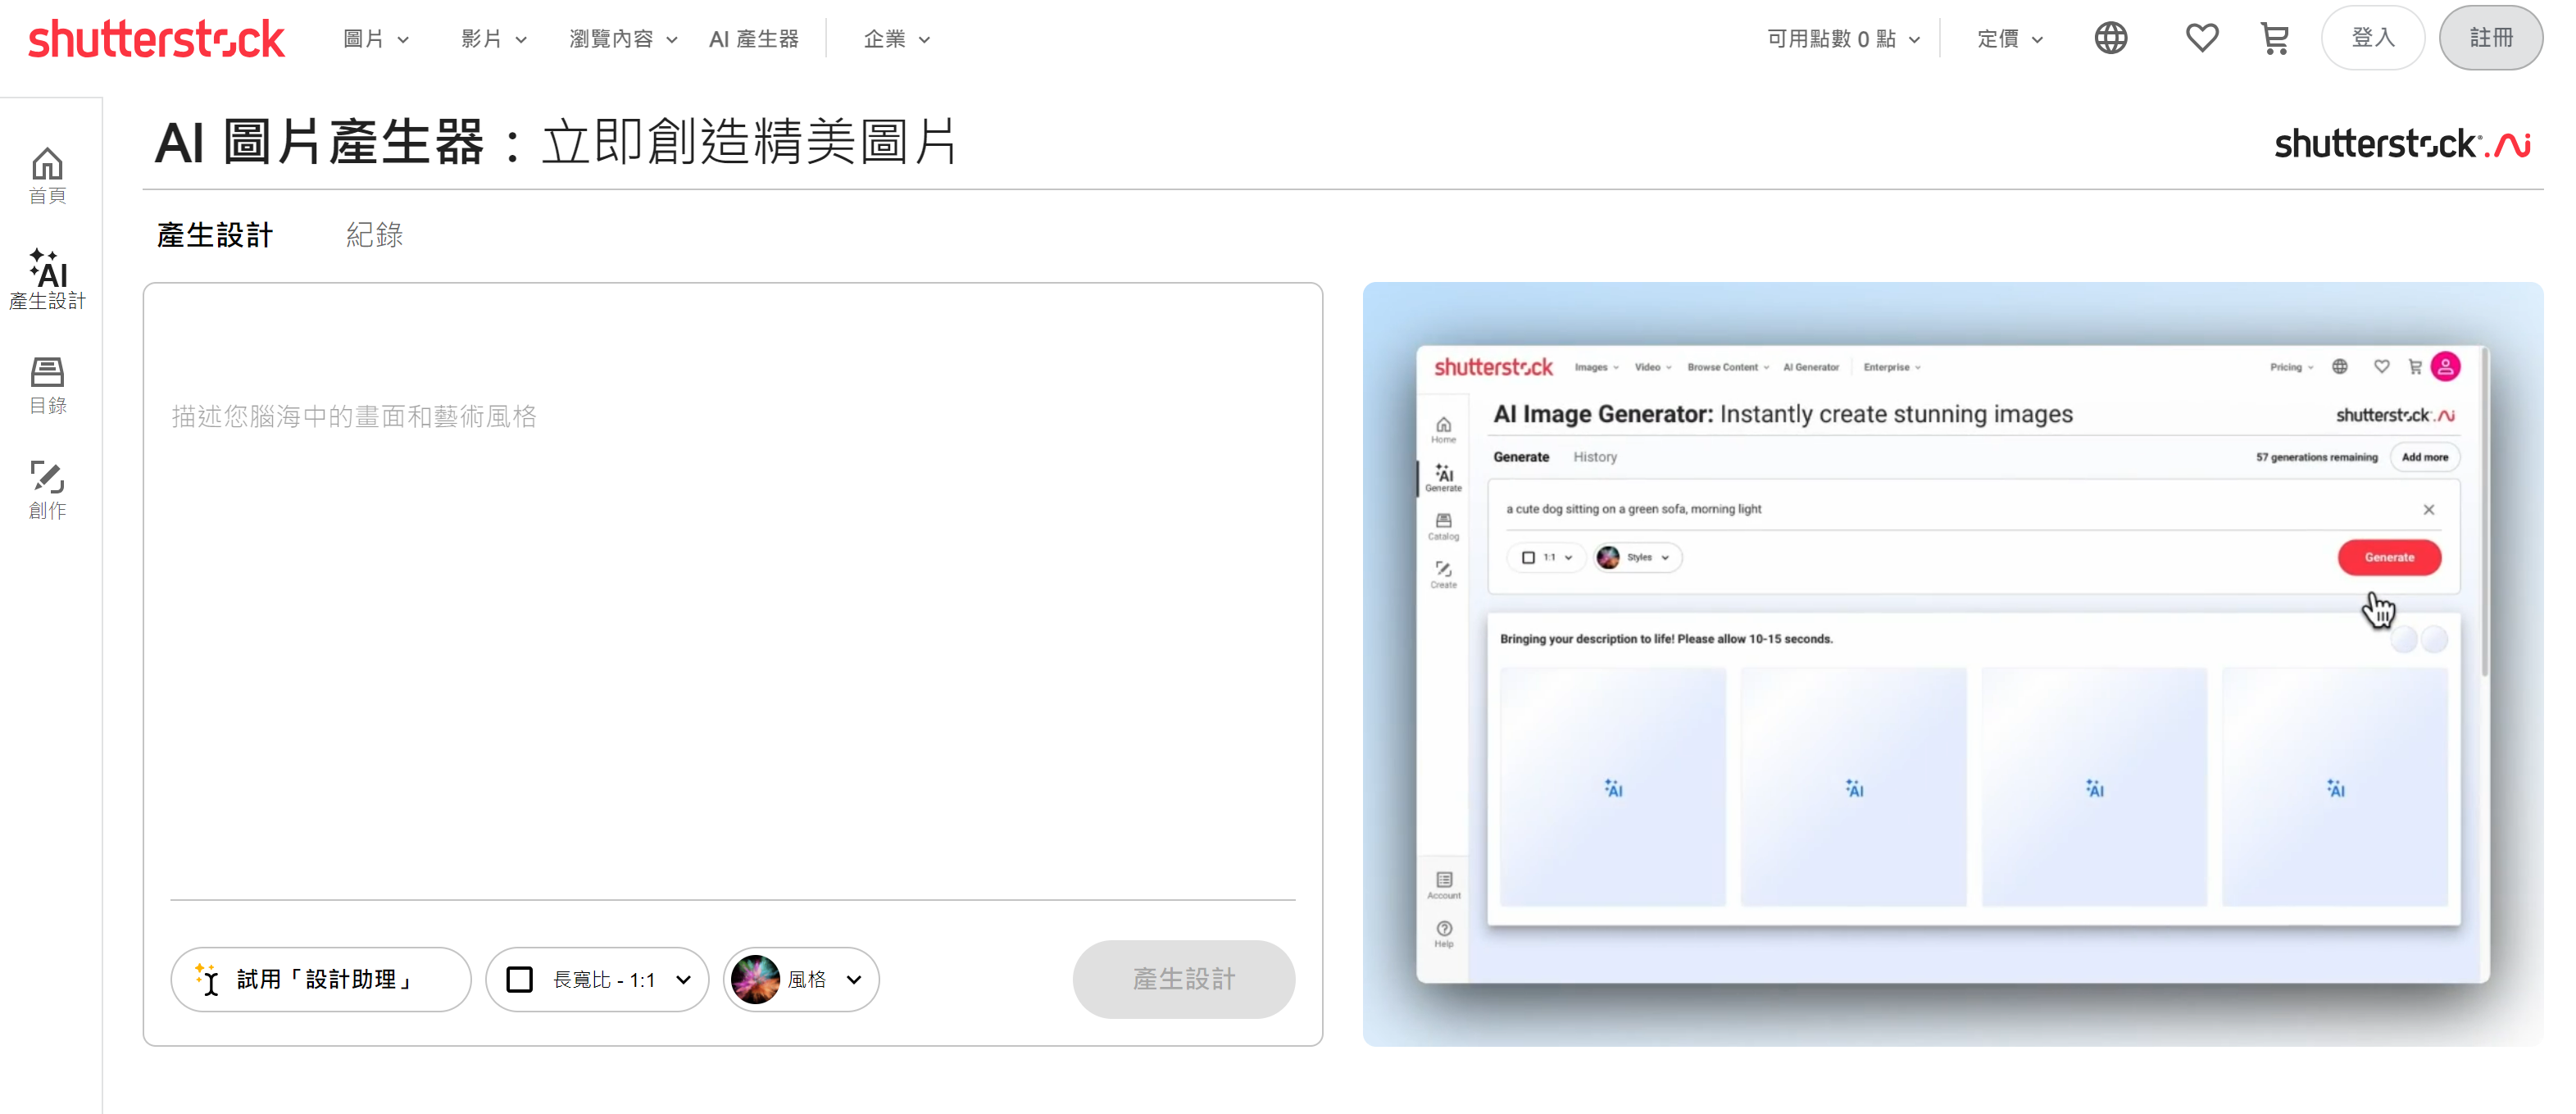This screenshot has height=1114, width=2576.
Task: Expand the 長寬比 1:1 dropdown
Action: pyautogui.click(x=597, y=980)
